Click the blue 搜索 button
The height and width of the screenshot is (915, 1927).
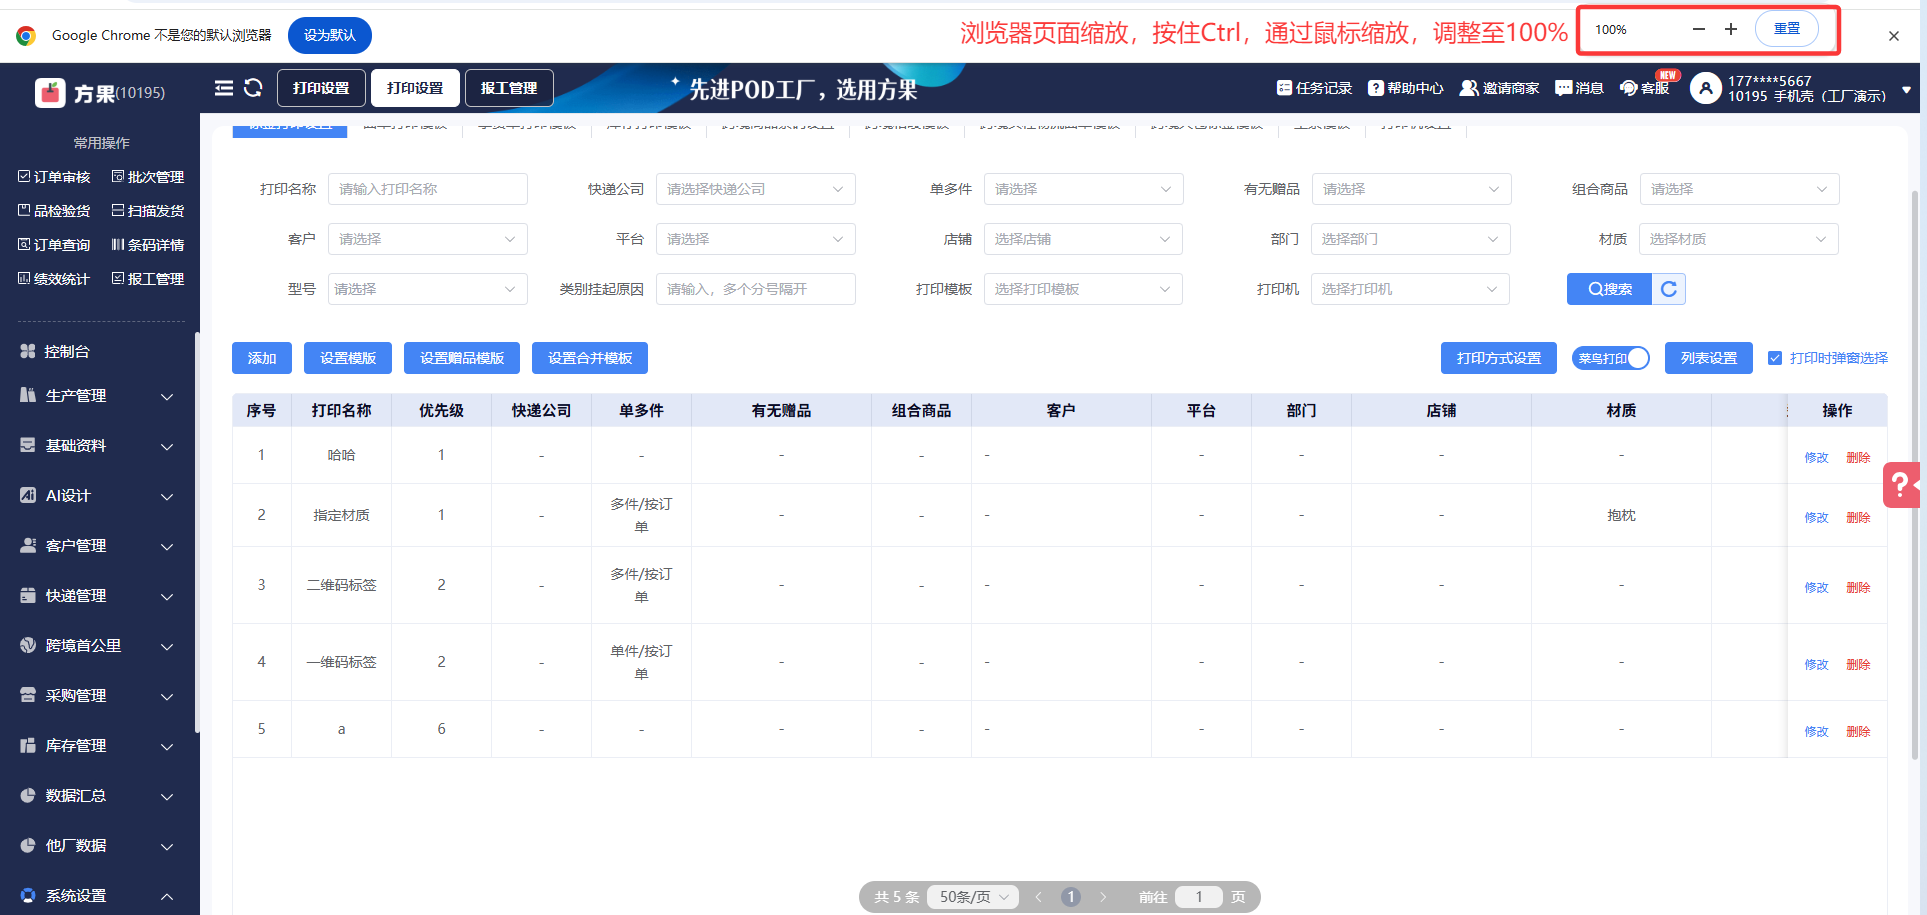[x=1609, y=289]
